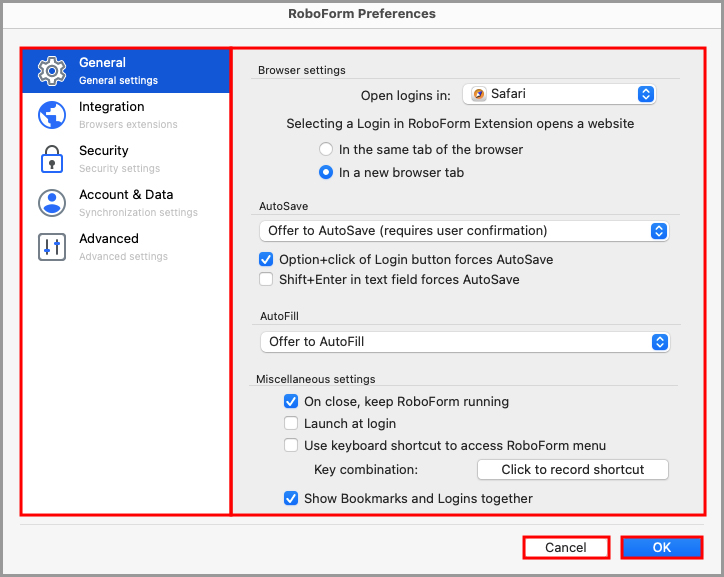This screenshot has width=724, height=577.
Task: Enable the Launch at login checkbox
Action: 291,423
